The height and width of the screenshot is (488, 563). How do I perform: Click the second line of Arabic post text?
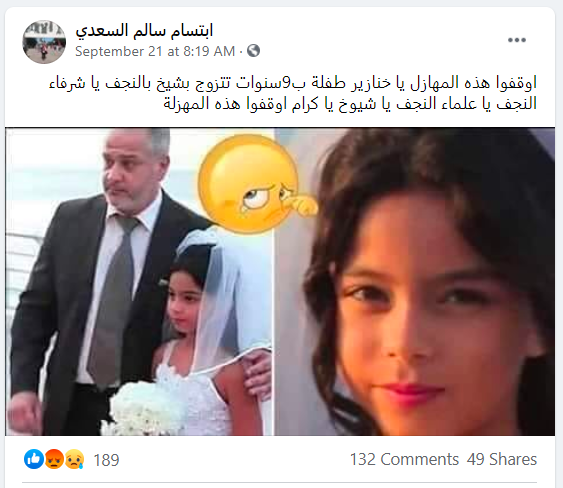click(x=350, y=104)
